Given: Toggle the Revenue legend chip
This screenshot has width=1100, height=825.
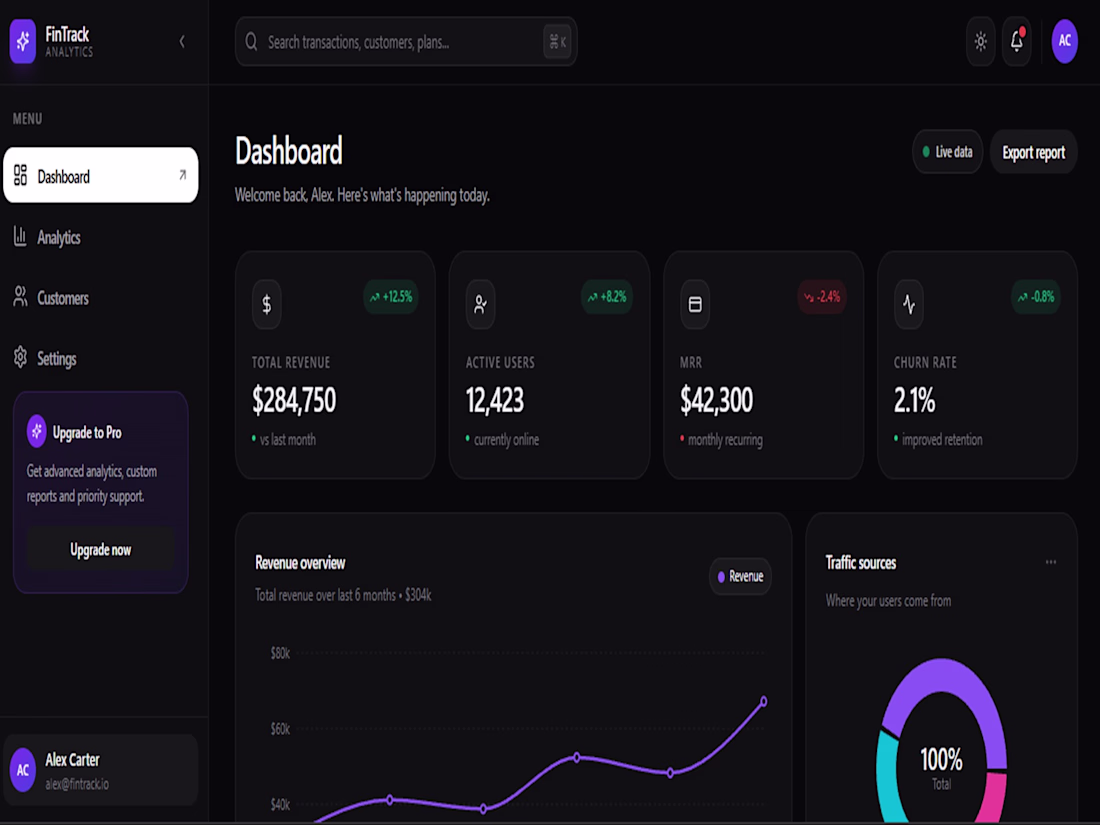Looking at the screenshot, I should [740, 576].
